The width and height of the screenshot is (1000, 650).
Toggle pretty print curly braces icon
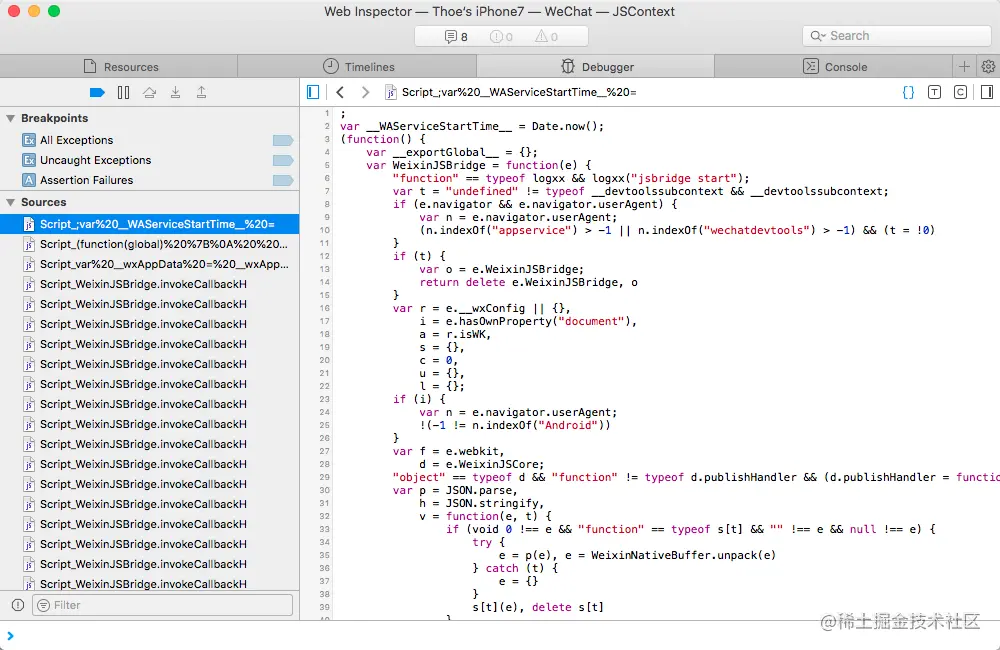(x=908, y=92)
